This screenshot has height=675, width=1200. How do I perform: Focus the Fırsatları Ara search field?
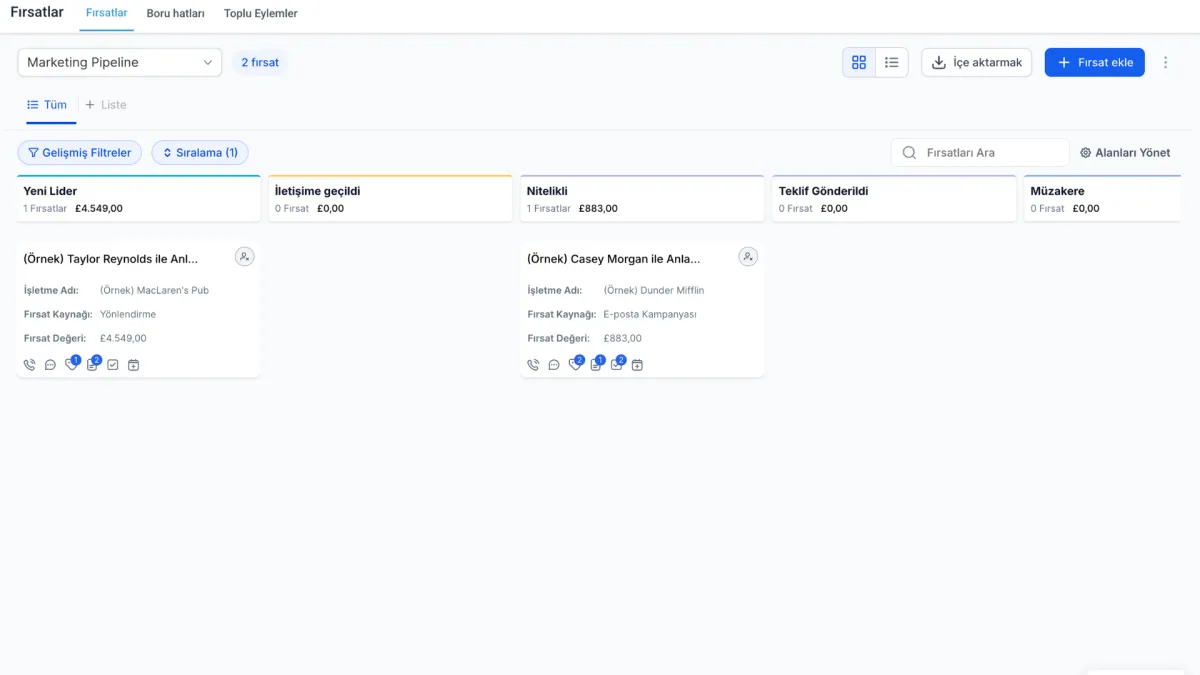(980, 153)
